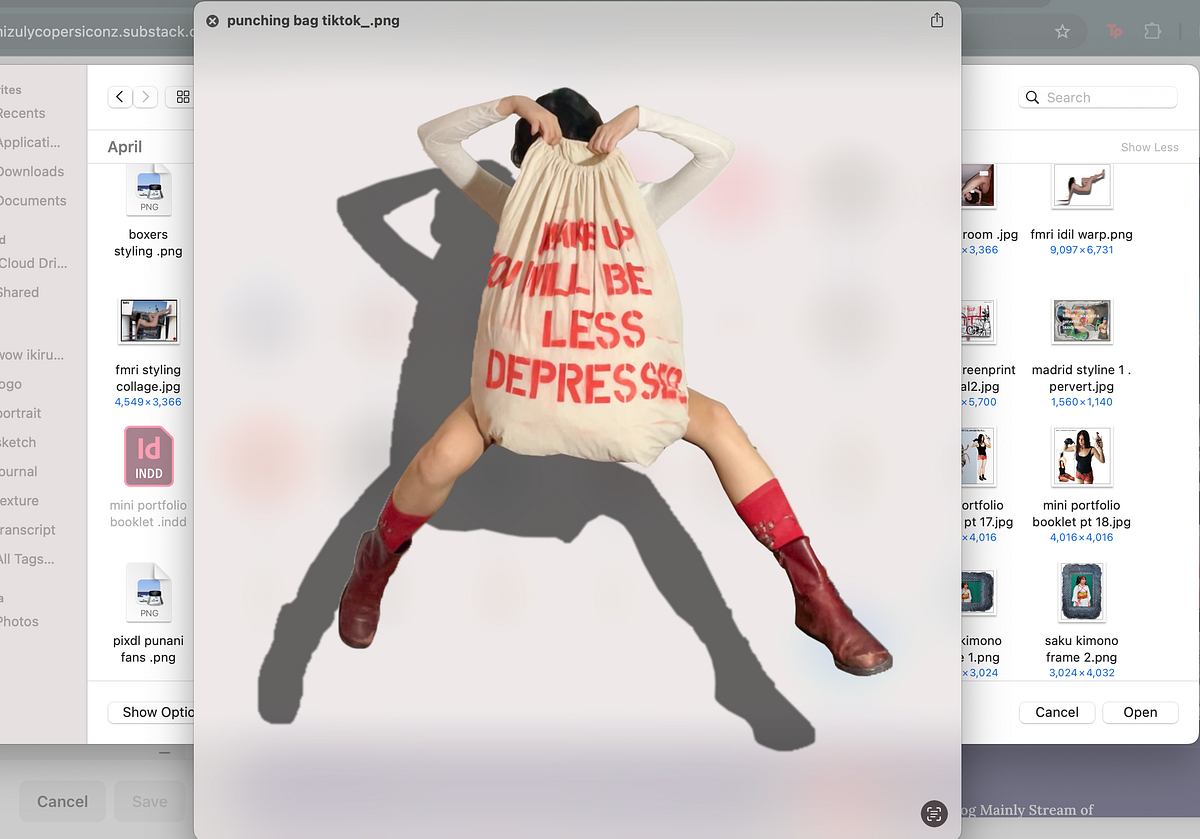Click the InDesign icon for mini portfolio booklet
Viewport: 1200px width, 839px height.
(148, 456)
